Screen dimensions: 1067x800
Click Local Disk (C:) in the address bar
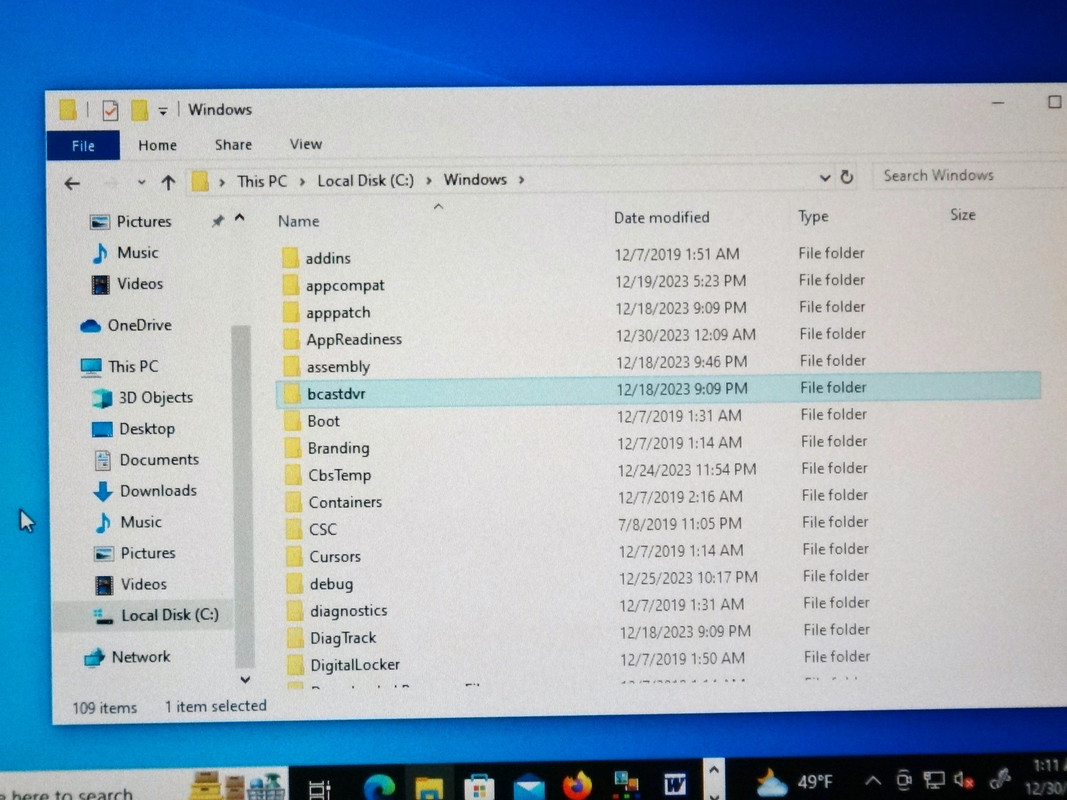pos(365,180)
